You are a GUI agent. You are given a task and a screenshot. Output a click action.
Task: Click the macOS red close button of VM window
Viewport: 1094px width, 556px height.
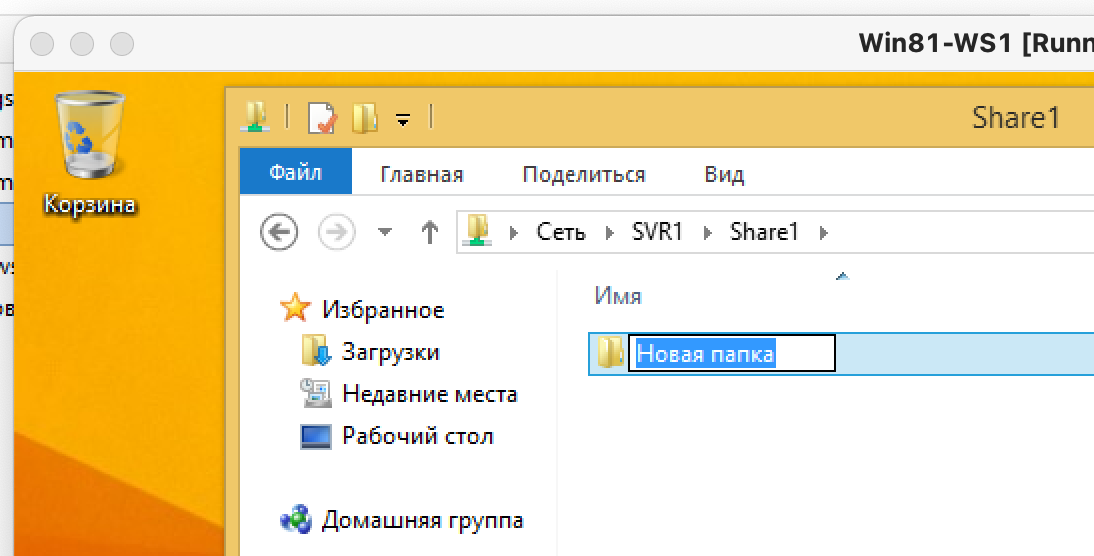click(x=43, y=44)
